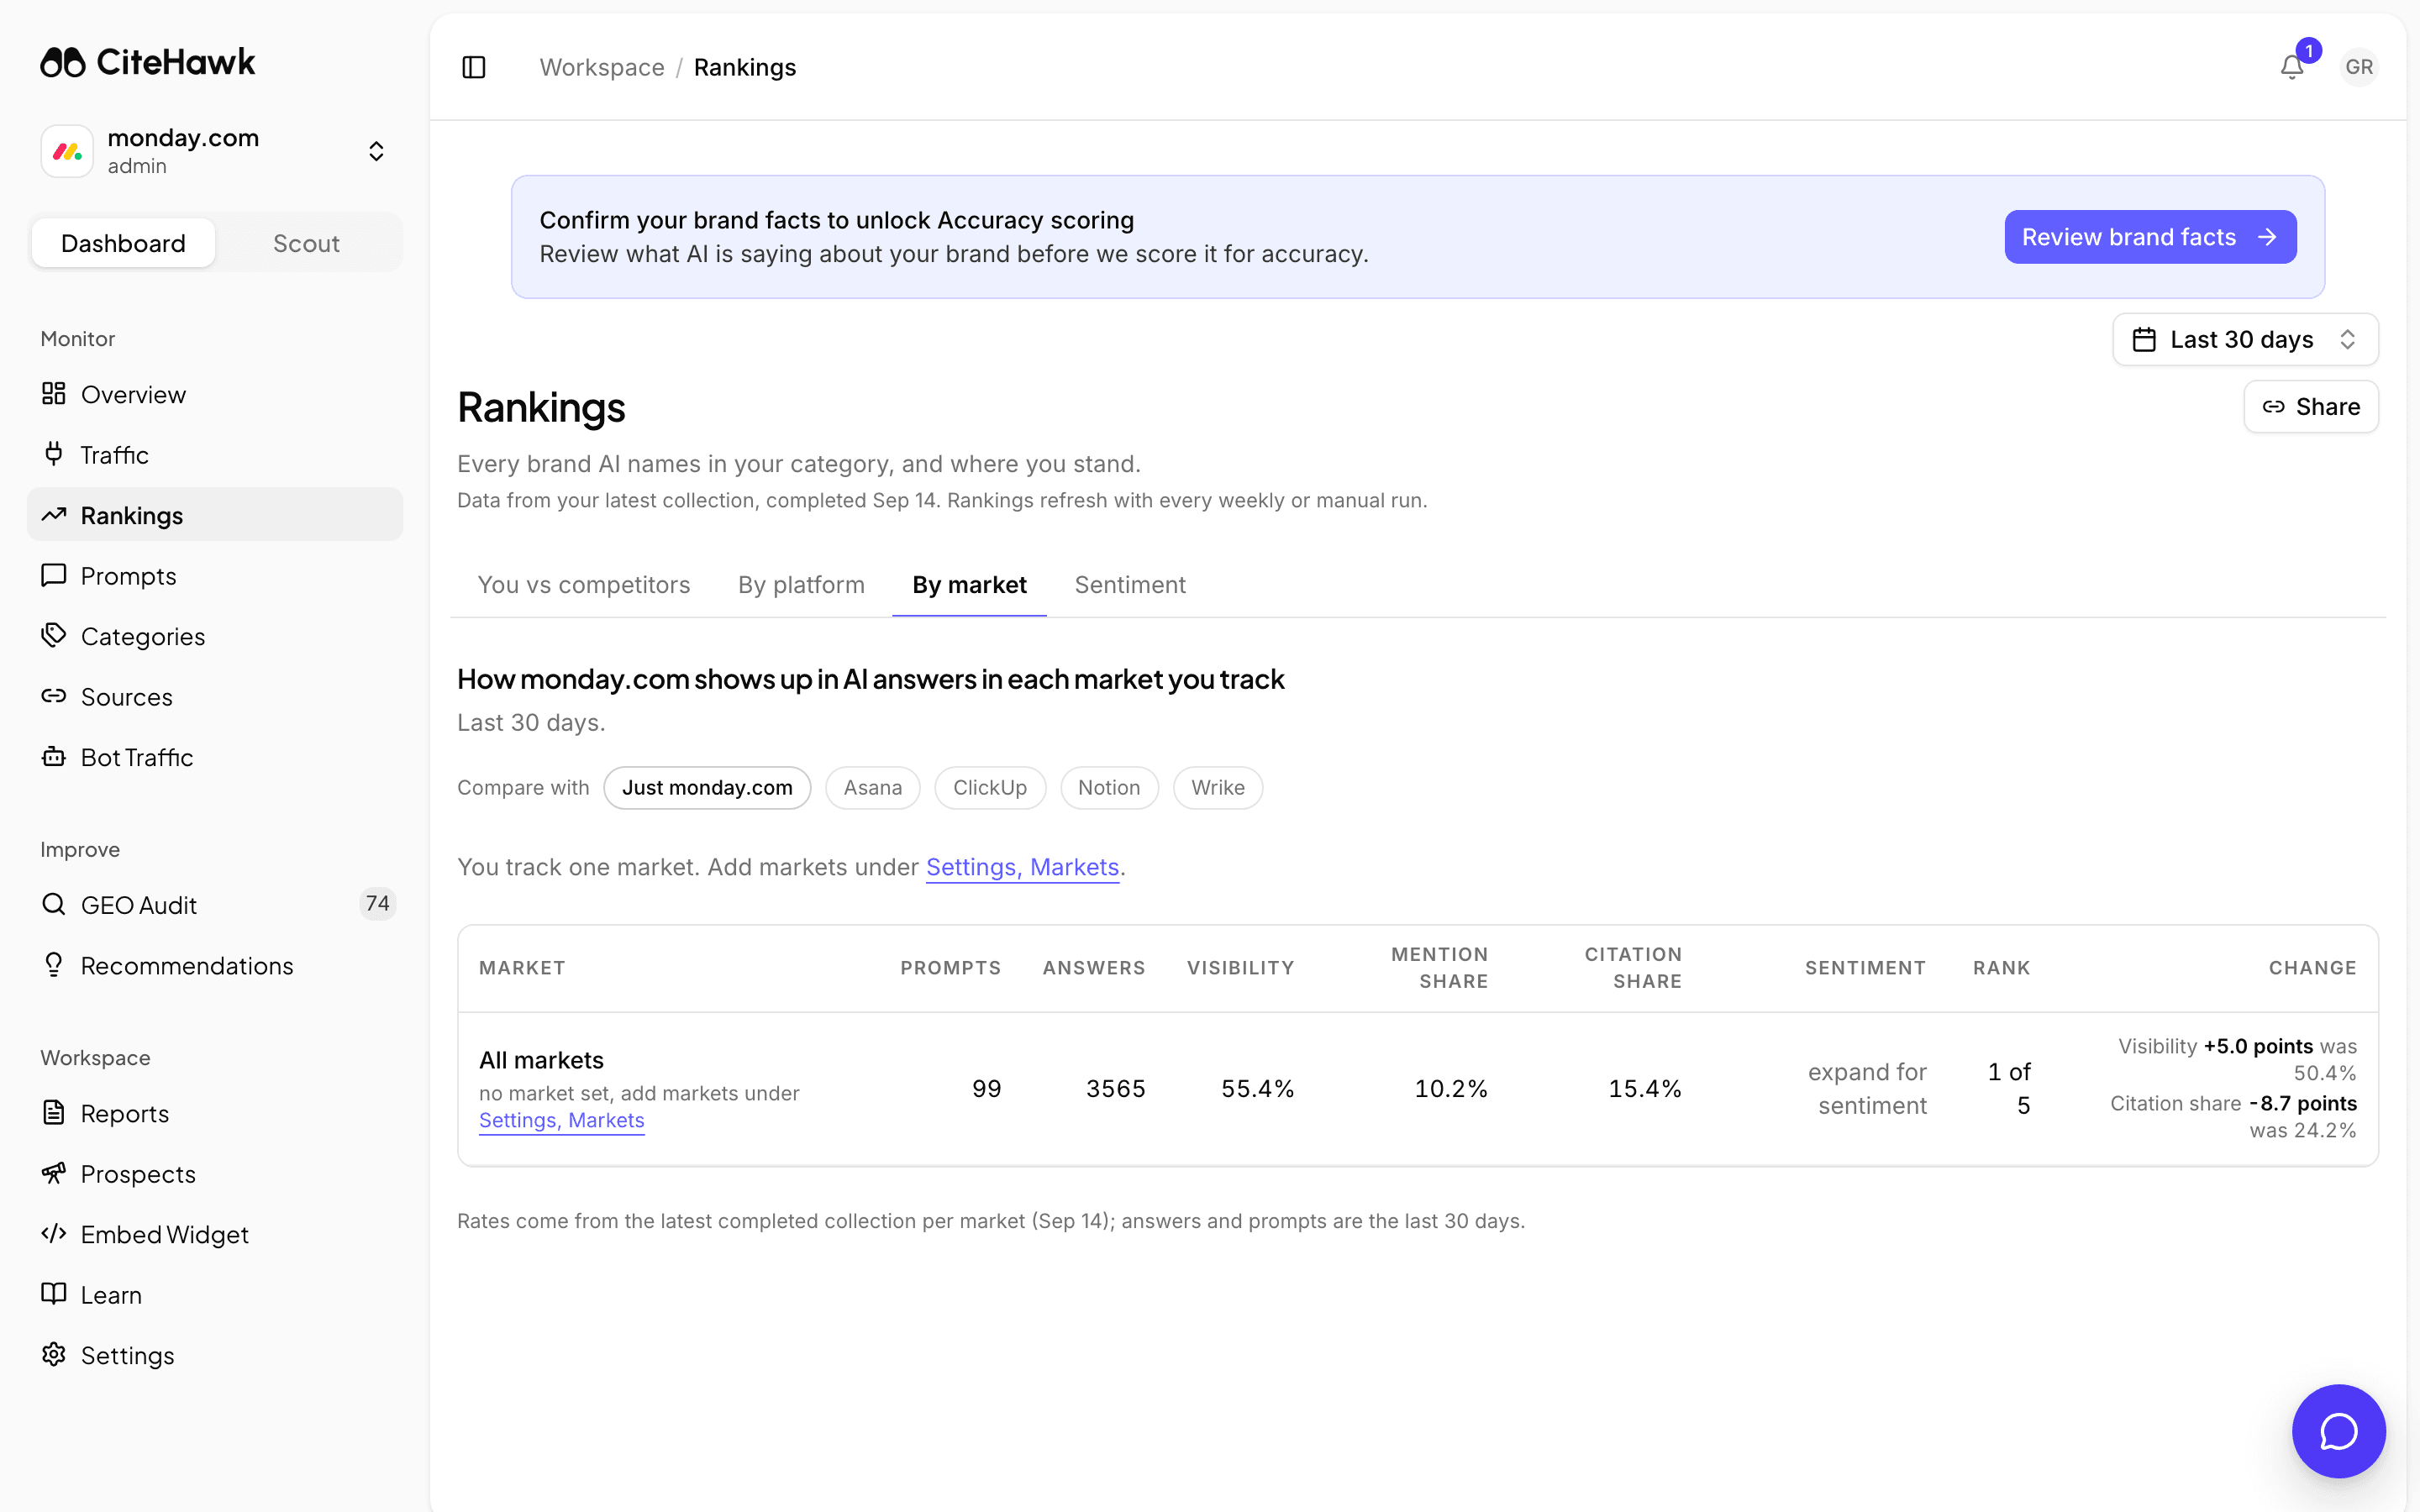Click the Overview grid icon
This screenshot has height=1512, width=2420.
coord(54,394)
